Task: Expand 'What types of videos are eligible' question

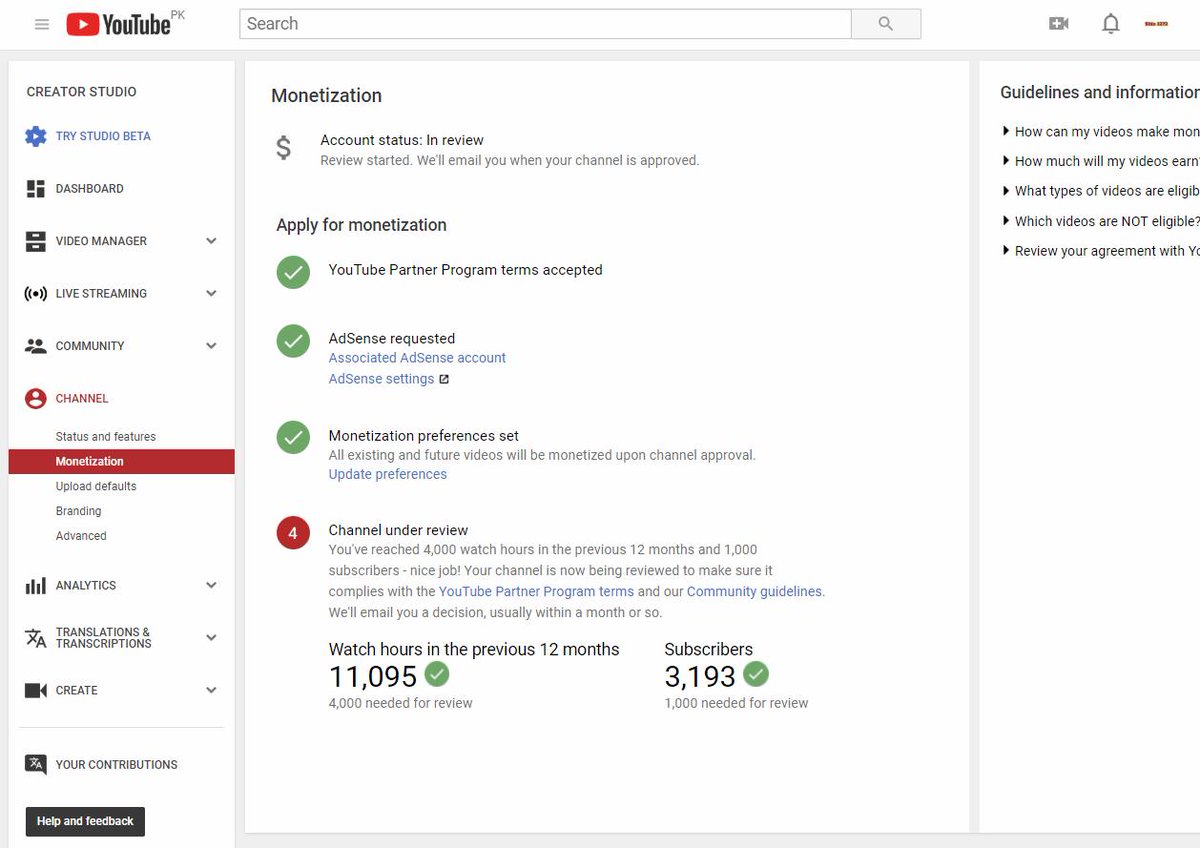Action: pyautogui.click(x=1100, y=192)
